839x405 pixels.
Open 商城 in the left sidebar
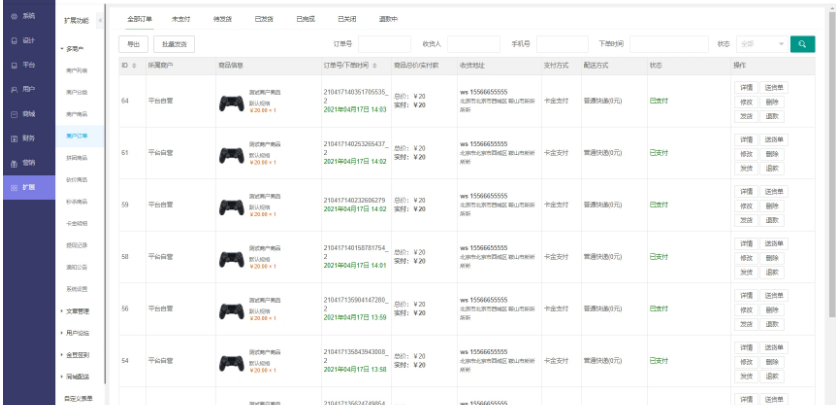(24, 114)
